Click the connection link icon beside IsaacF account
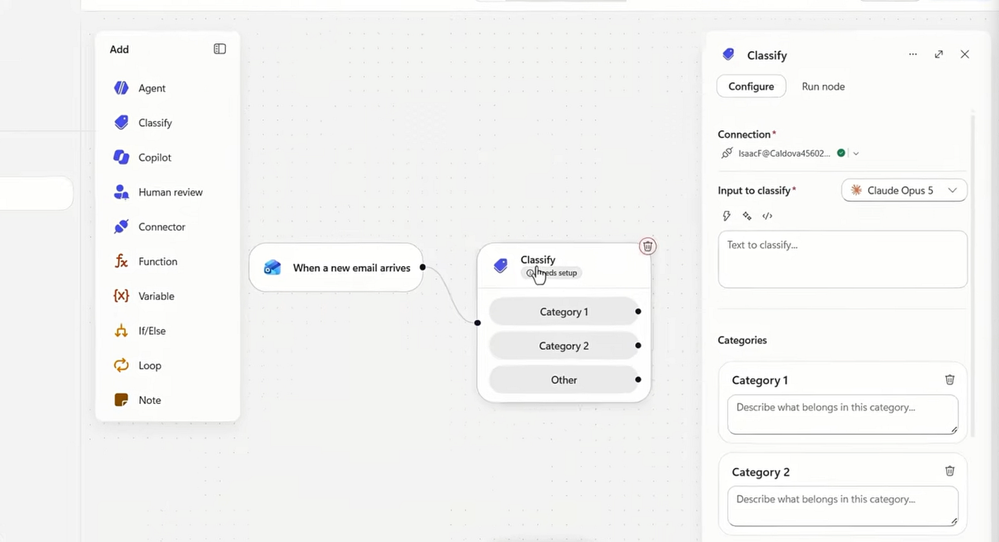This screenshot has width=999, height=542. [726, 153]
